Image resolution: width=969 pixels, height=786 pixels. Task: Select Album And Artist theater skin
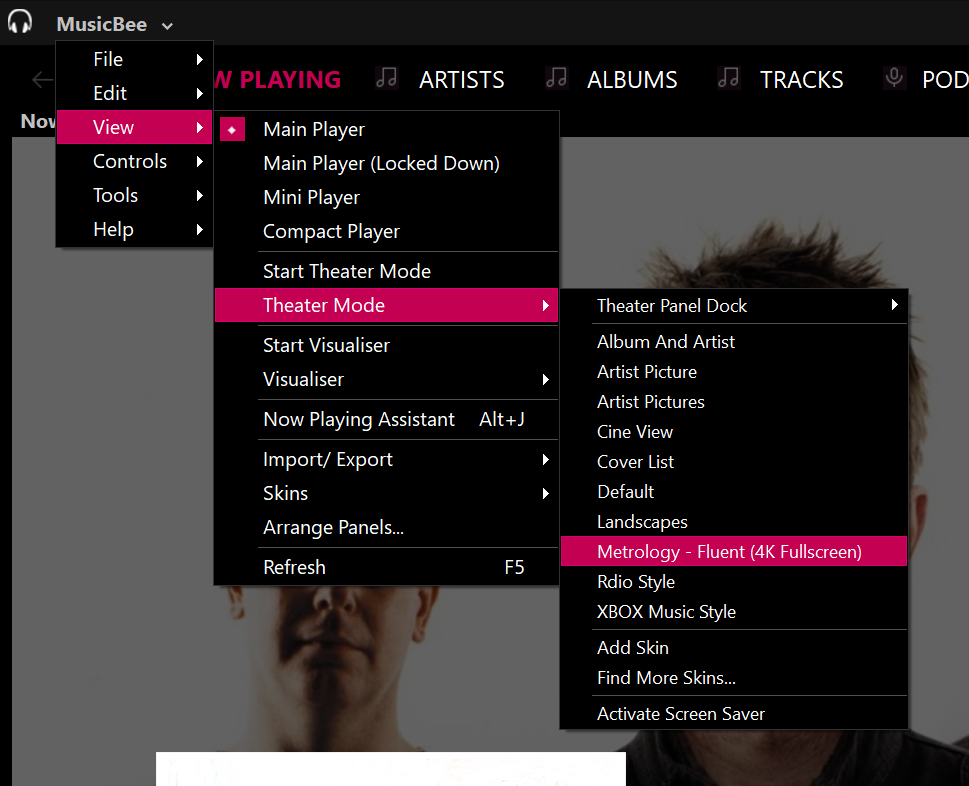point(734,342)
